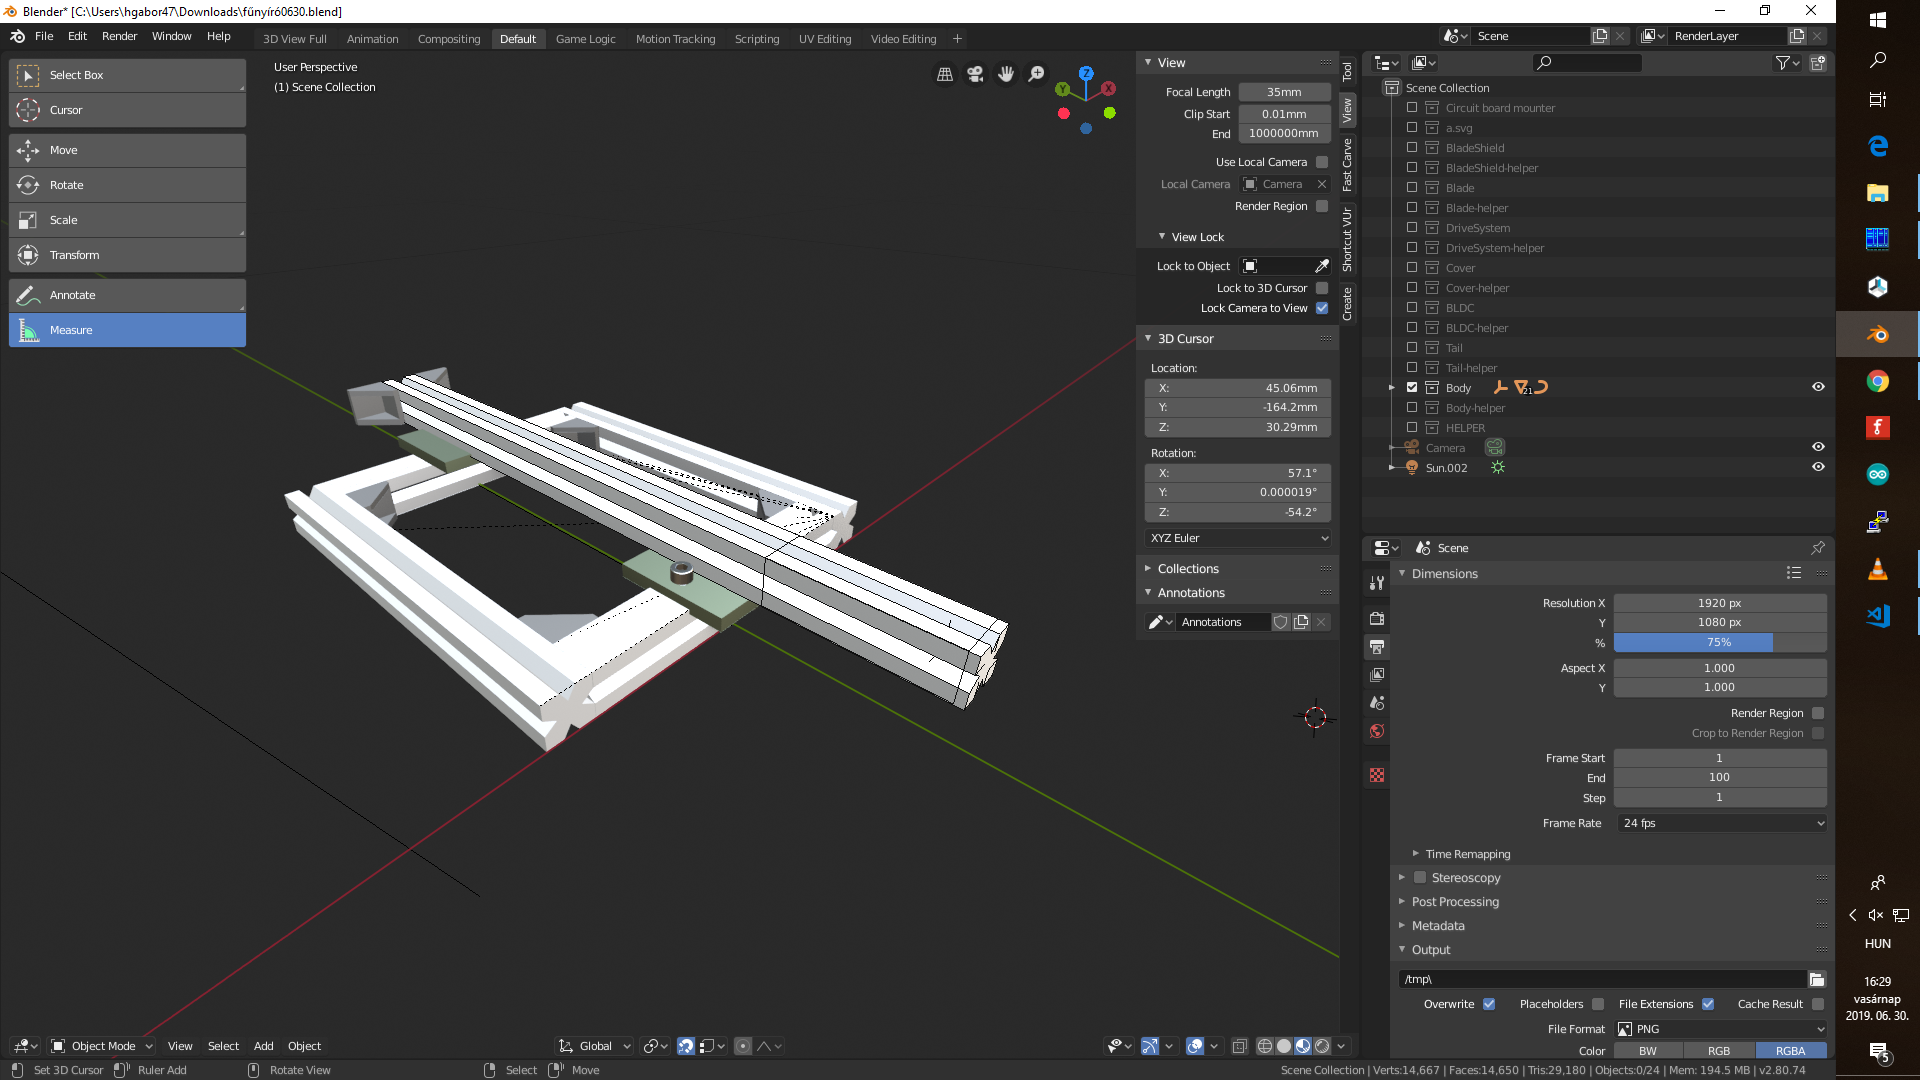Disable Lock Camera to View checkbox
Viewport: 1920px width, 1080px height.
pyautogui.click(x=1322, y=308)
